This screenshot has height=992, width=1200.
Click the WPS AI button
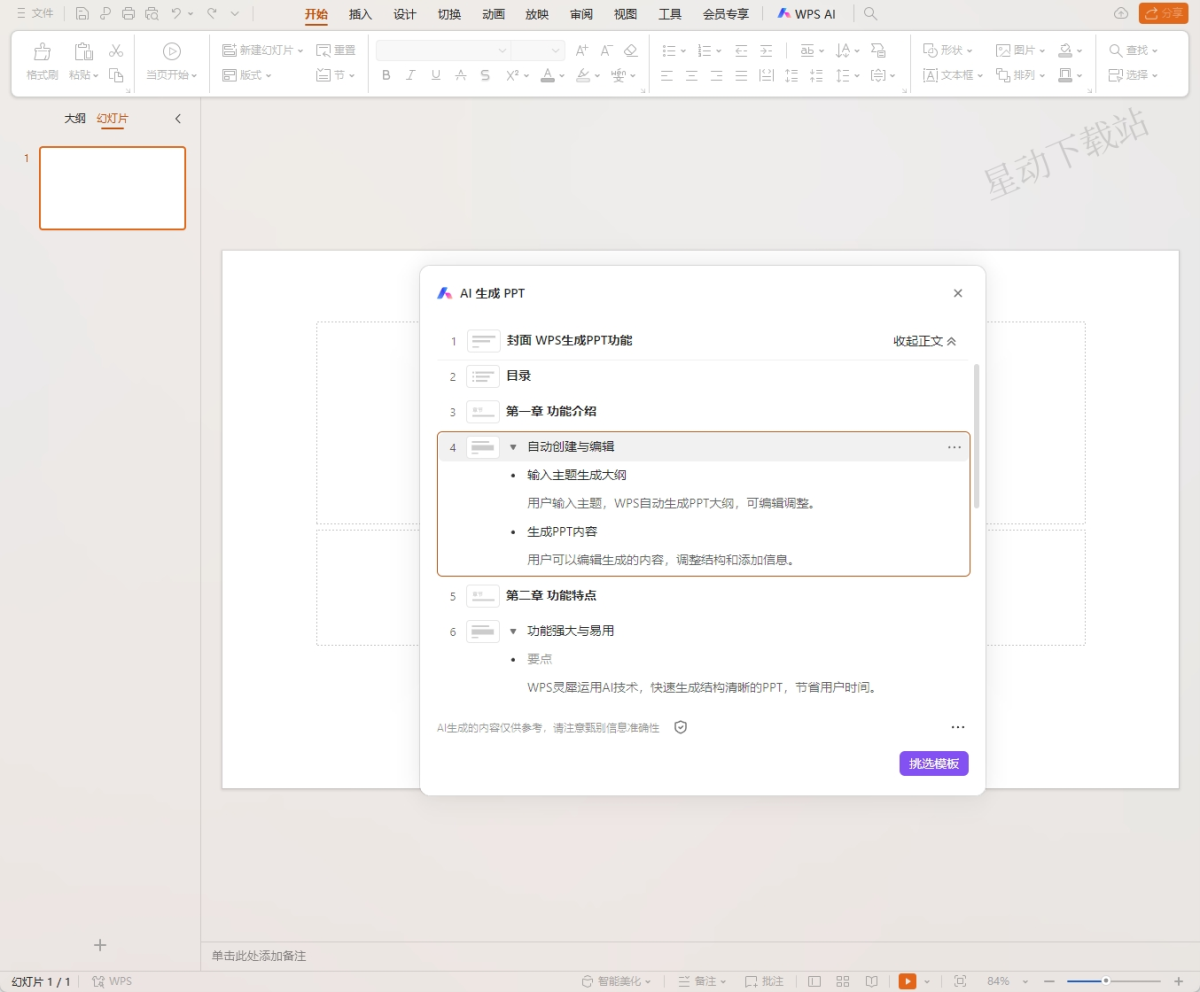pyautogui.click(x=806, y=14)
